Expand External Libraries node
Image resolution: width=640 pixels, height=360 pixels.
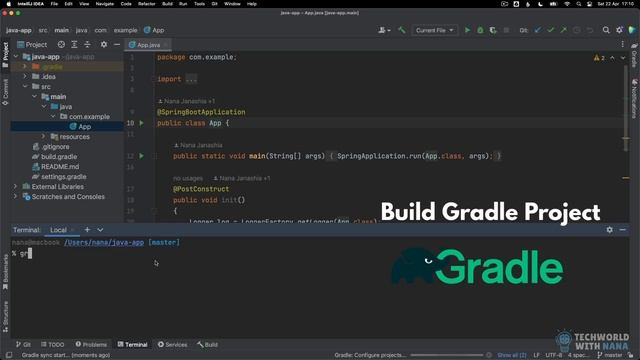point(16,187)
